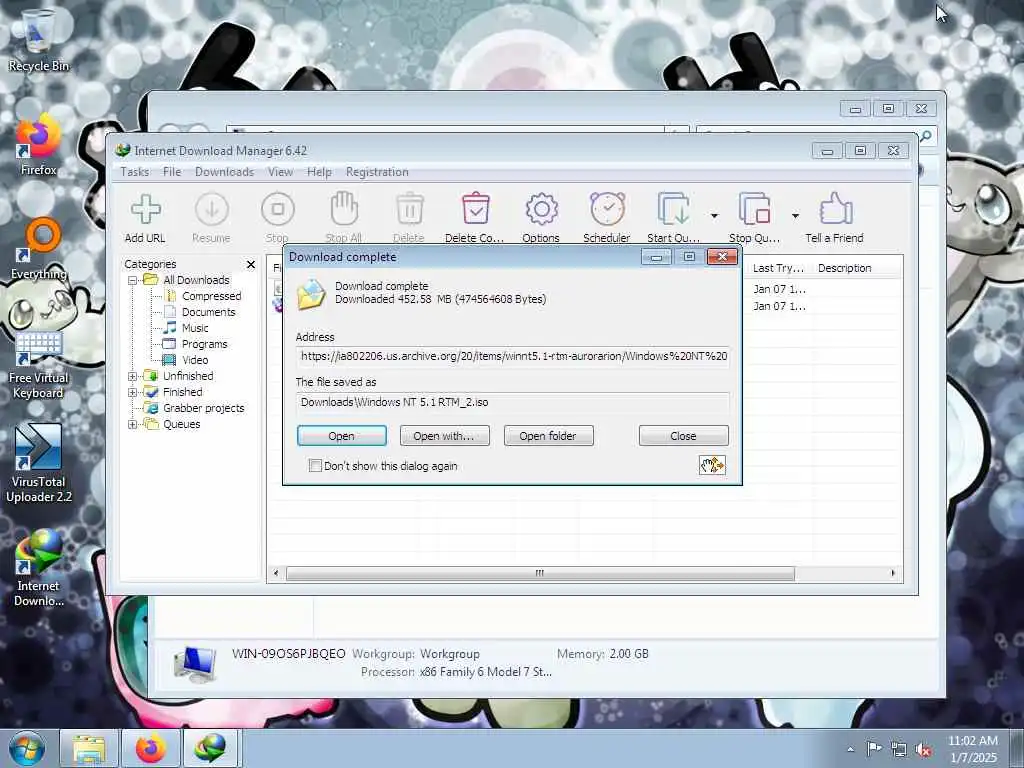Click the Delete Completed toolbar icon
1024x768 pixels.
(475, 209)
